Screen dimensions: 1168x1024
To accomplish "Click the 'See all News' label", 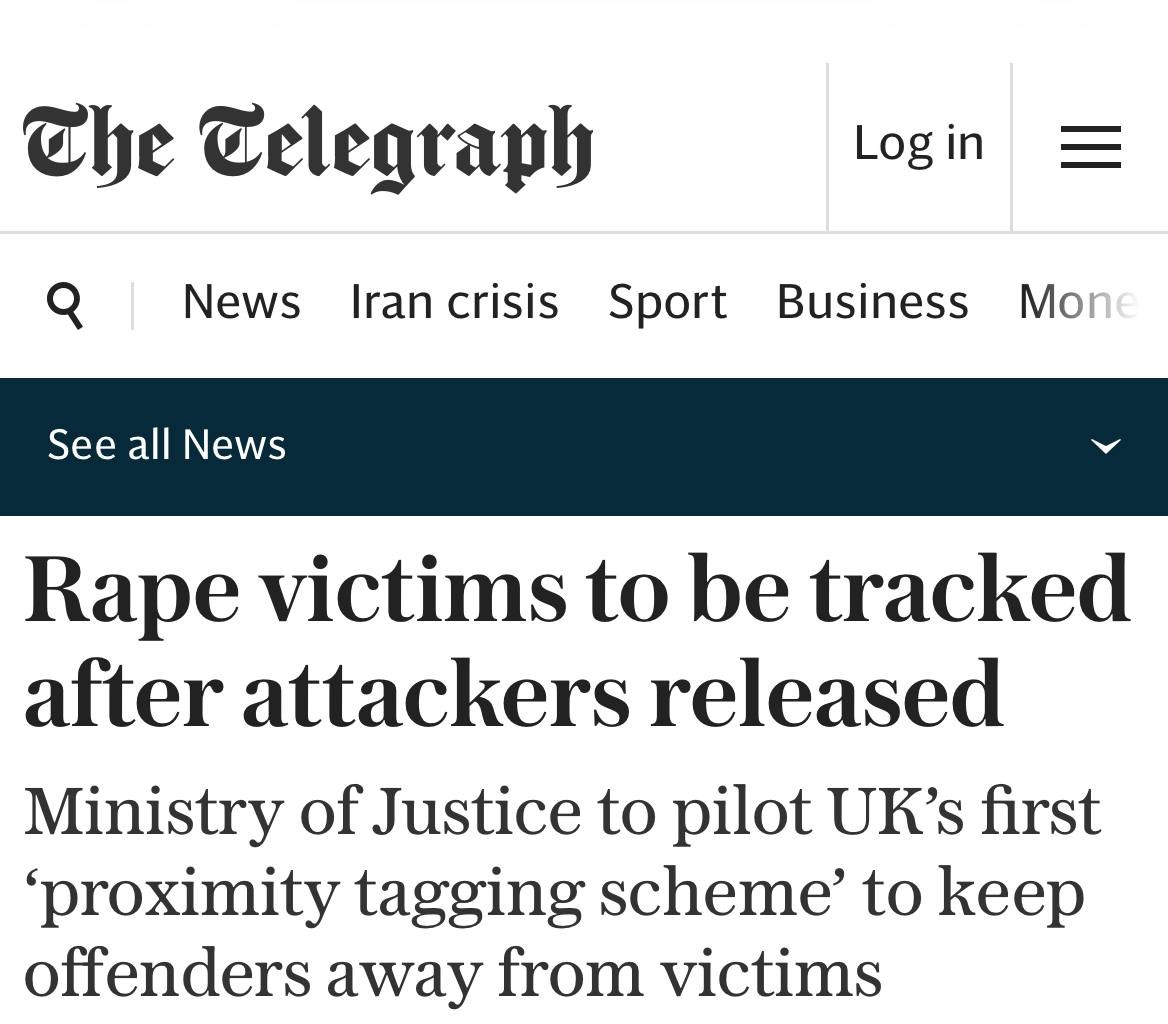I will click(167, 445).
